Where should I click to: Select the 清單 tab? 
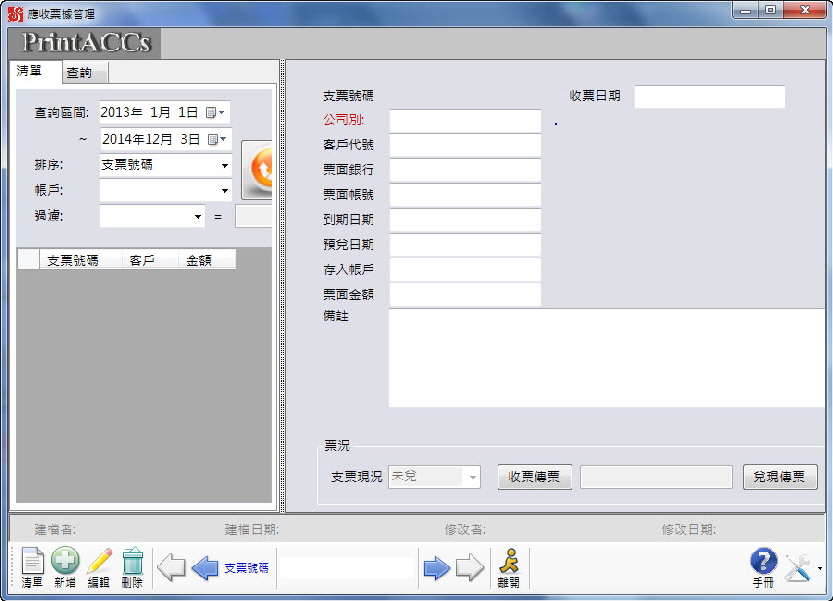(x=30, y=72)
